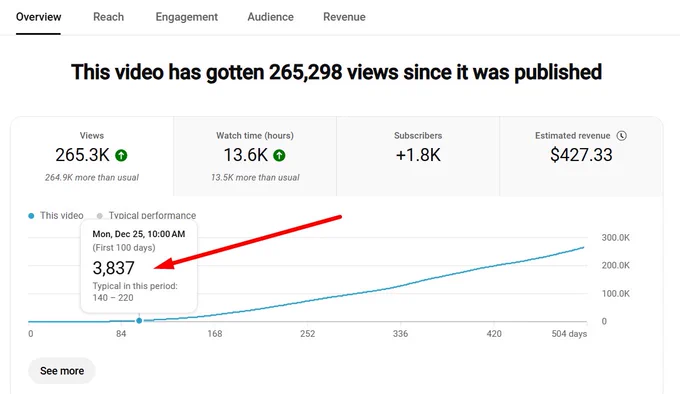Click the See more button
The width and height of the screenshot is (680, 394).
click(x=62, y=371)
